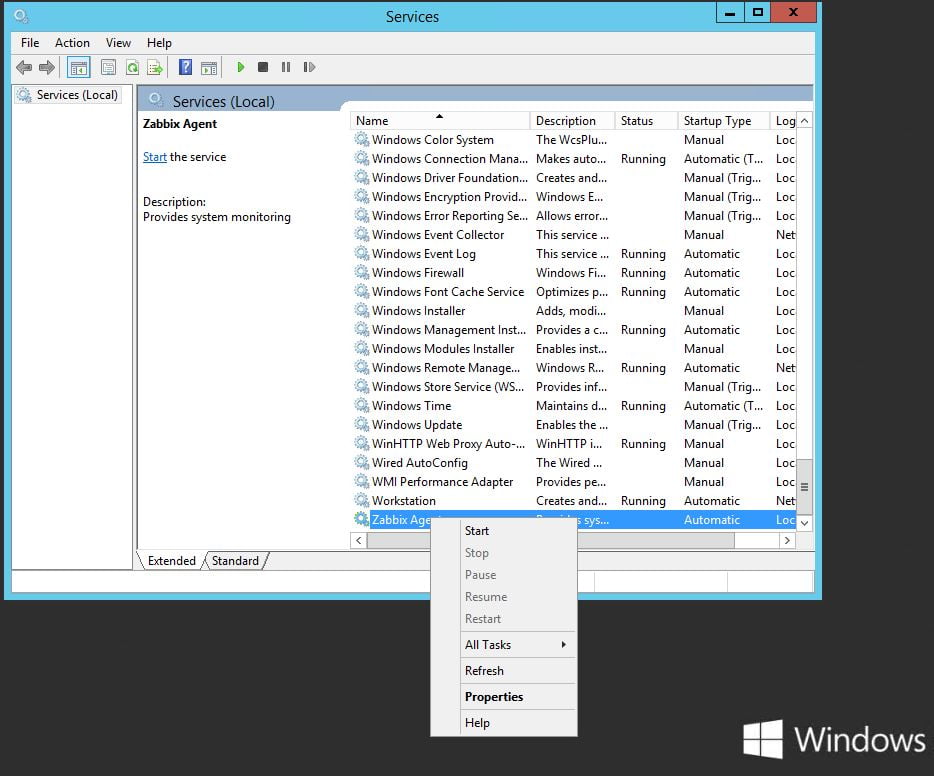Select the Windows Remote Management service row
This screenshot has height=776, width=934.
click(x=574, y=367)
